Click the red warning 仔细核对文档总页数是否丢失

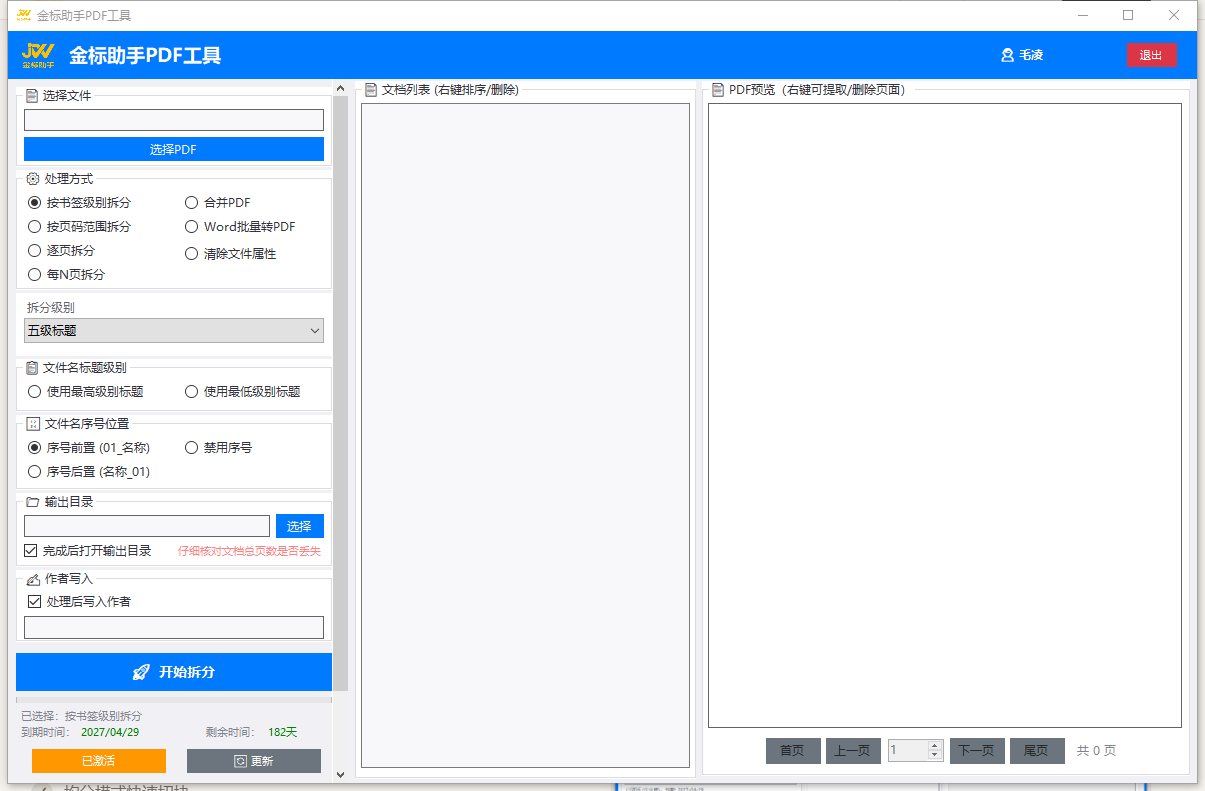pos(249,551)
